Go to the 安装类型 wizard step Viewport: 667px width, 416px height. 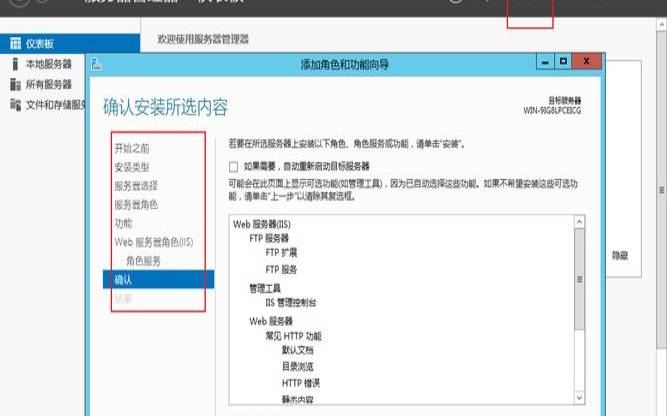tap(132, 167)
